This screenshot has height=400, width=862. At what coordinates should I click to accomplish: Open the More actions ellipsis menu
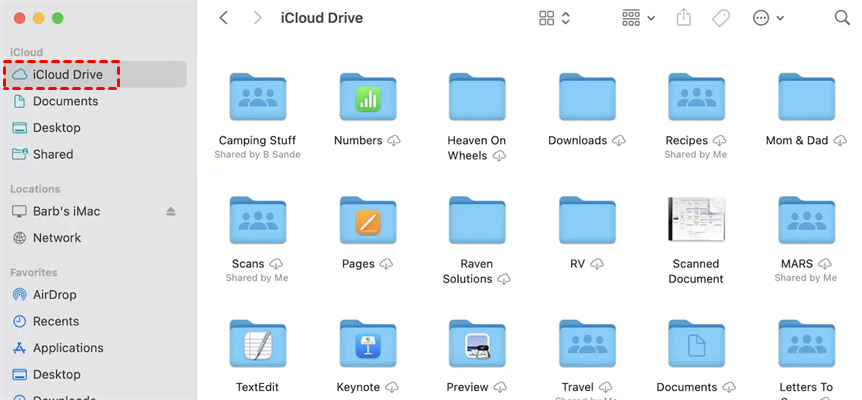[768, 18]
